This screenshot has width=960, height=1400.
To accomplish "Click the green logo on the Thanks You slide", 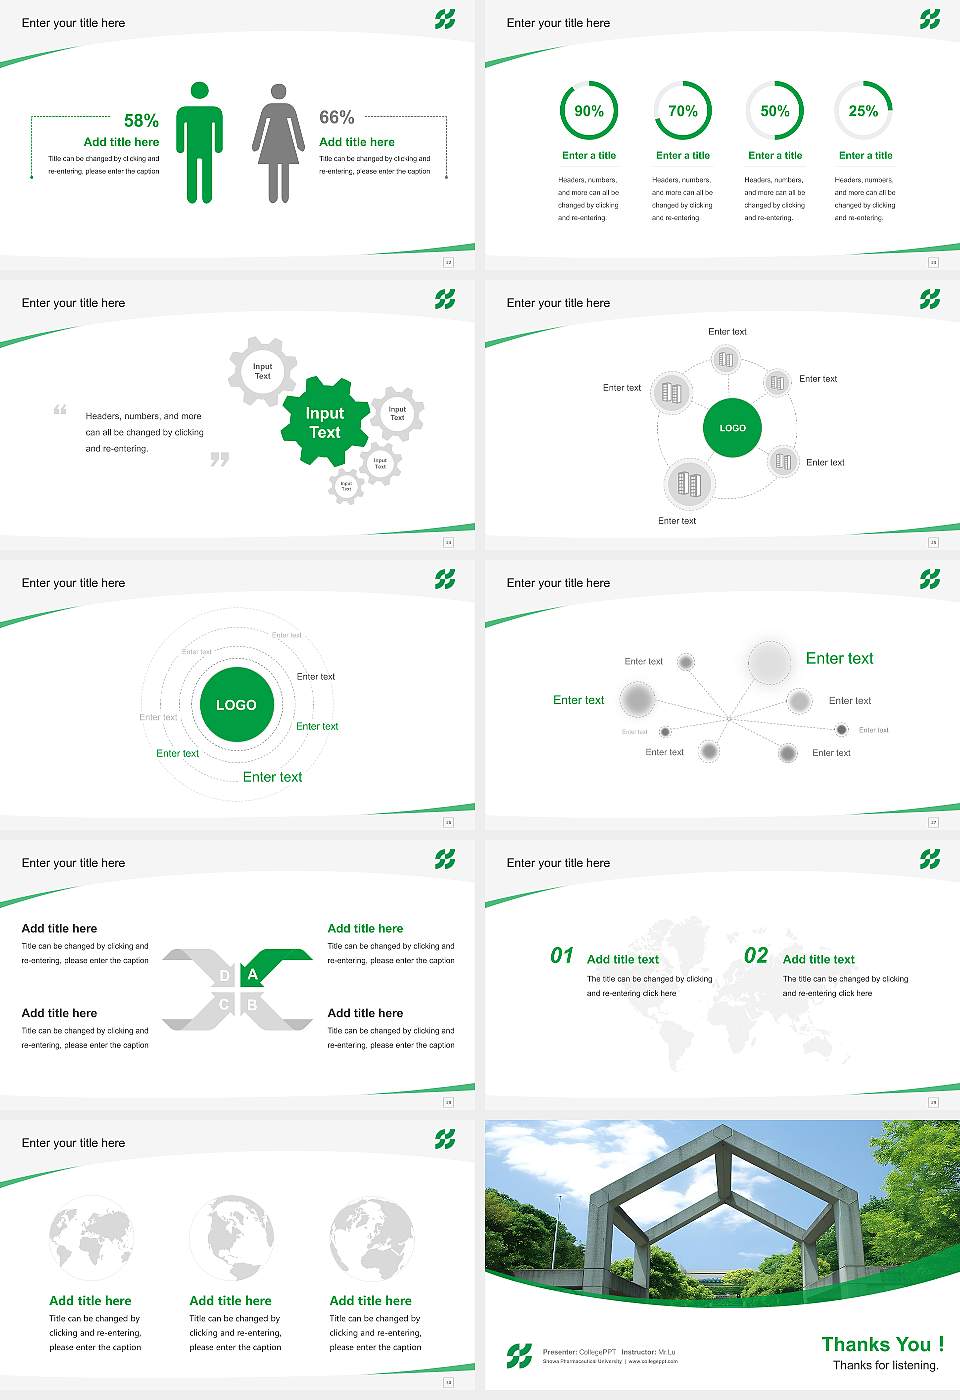I will pos(519,1356).
